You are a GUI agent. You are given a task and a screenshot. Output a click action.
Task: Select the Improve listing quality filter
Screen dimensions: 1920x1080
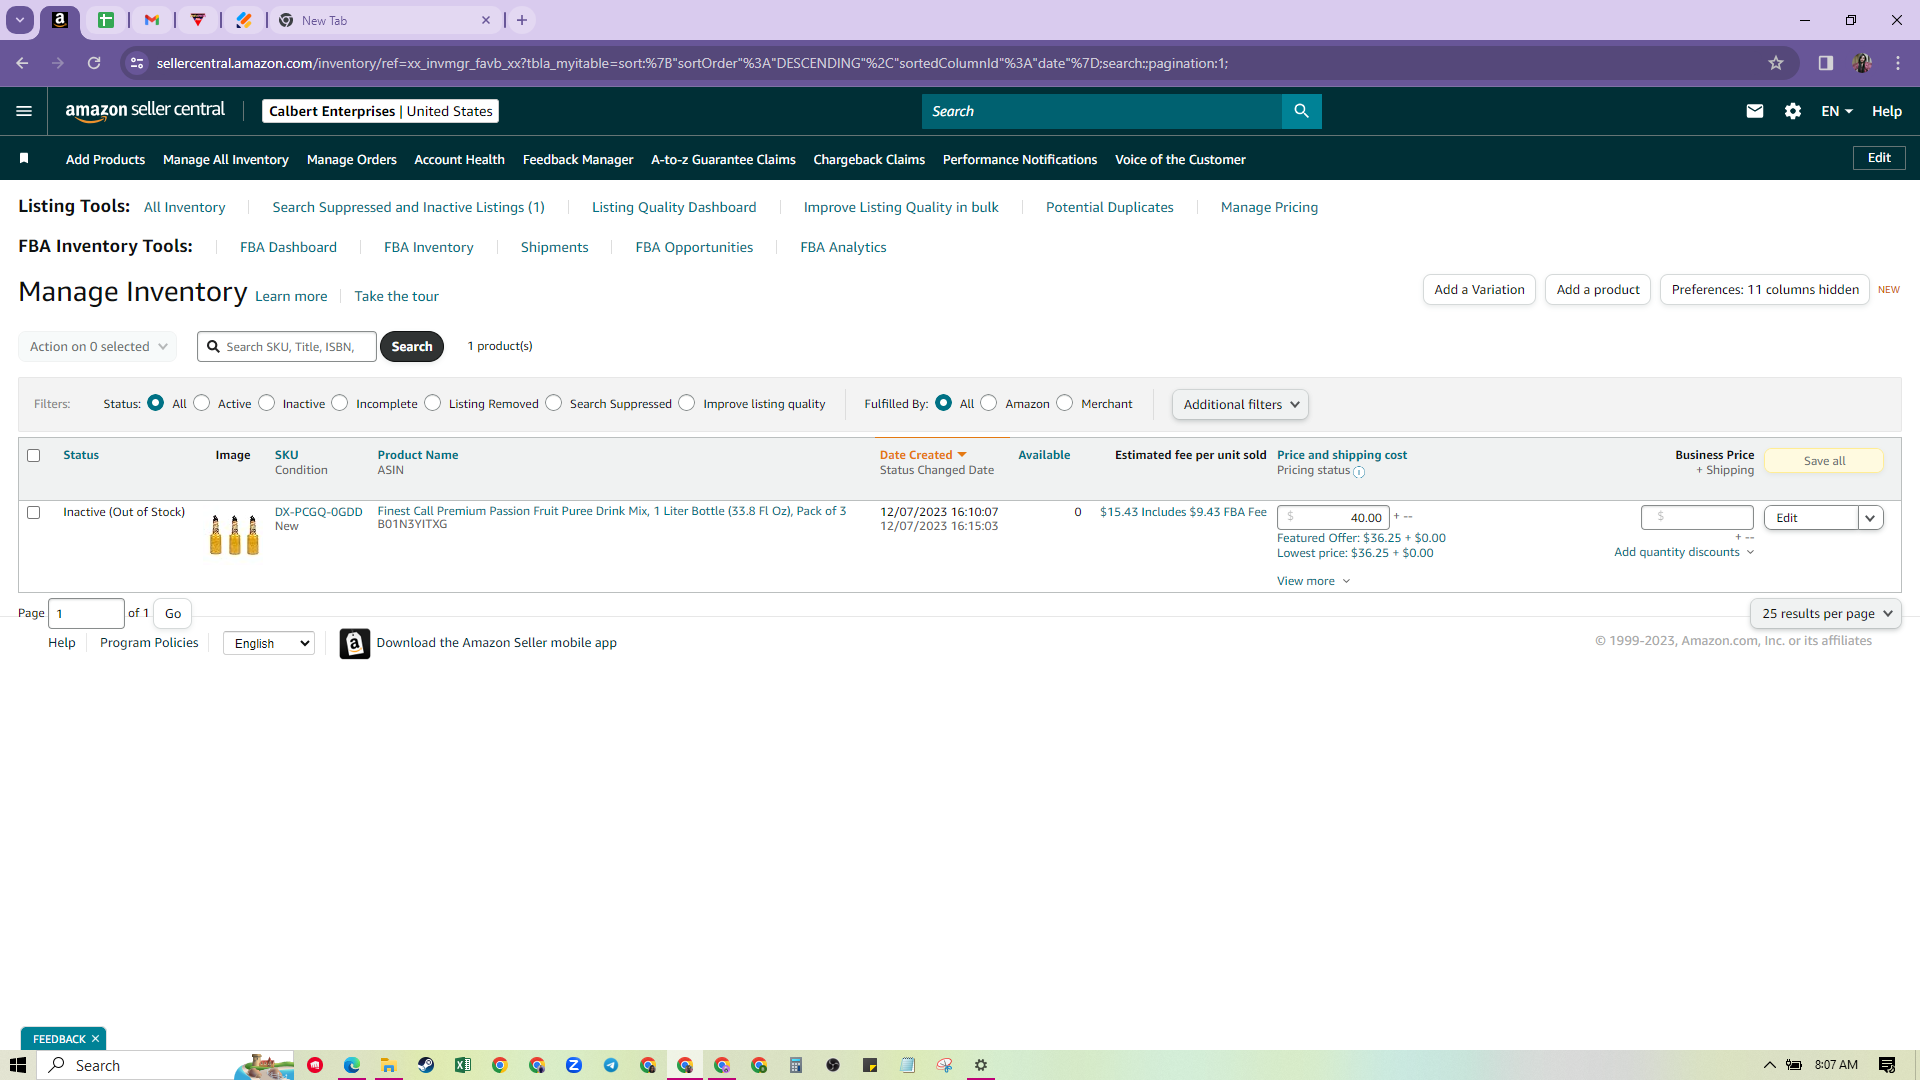pyautogui.click(x=687, y=403)
